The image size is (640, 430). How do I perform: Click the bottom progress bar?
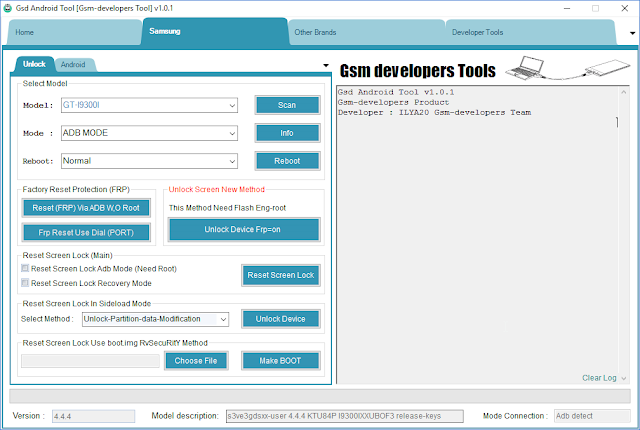click(x=320, y=396)
